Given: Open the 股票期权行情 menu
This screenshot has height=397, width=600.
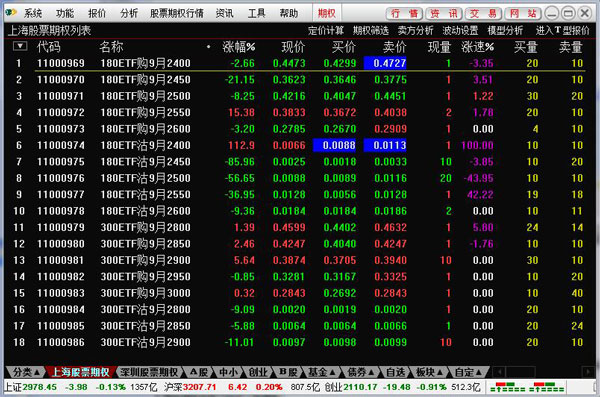Looking at the screenshot, I should pyautogui.click(x=176, y=13).
